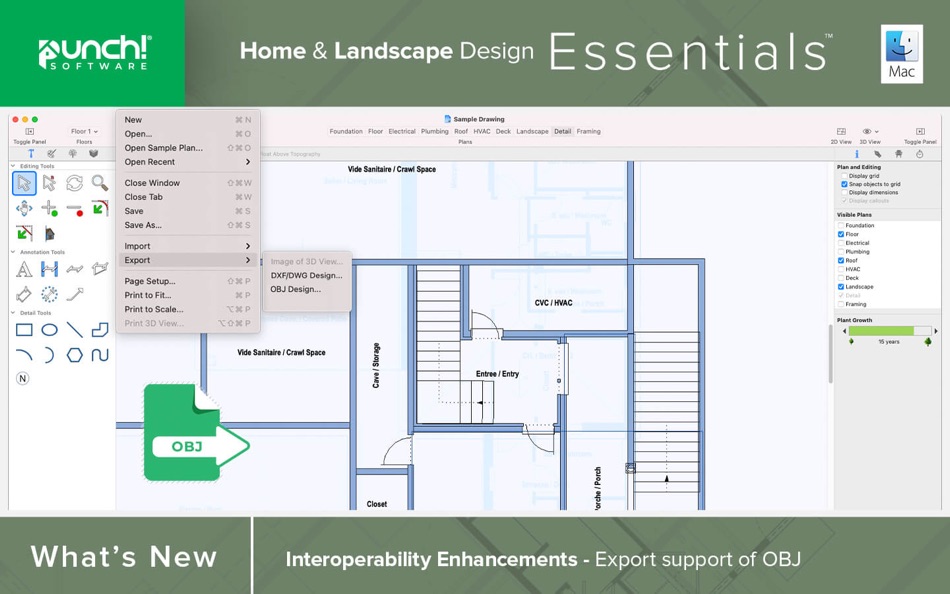Select the Ellipse detail tool
The width and height of the screenshot is (950, 594).
[49, 330]
